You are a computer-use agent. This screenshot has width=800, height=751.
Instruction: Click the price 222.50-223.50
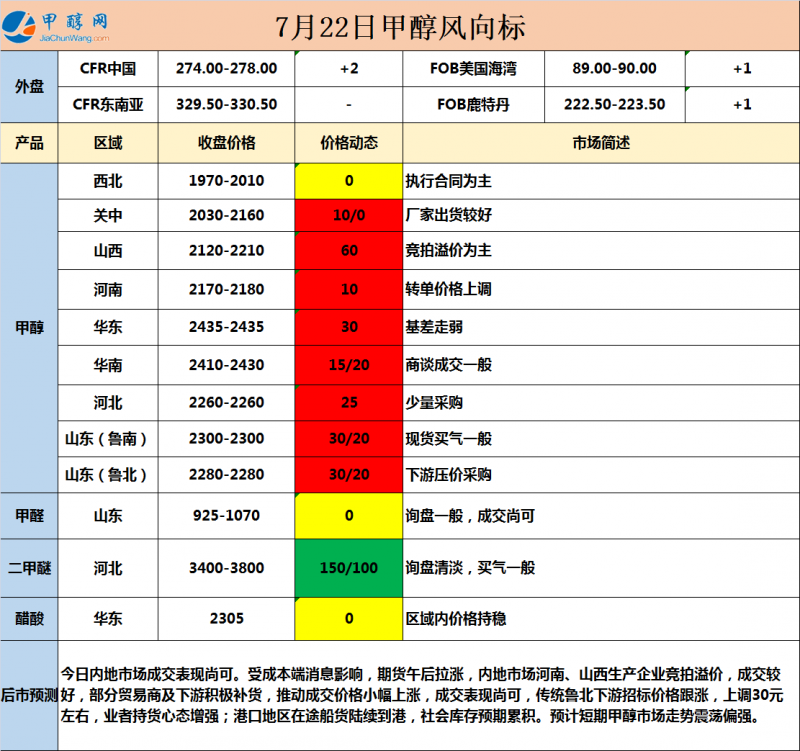(x=614, y=105)
